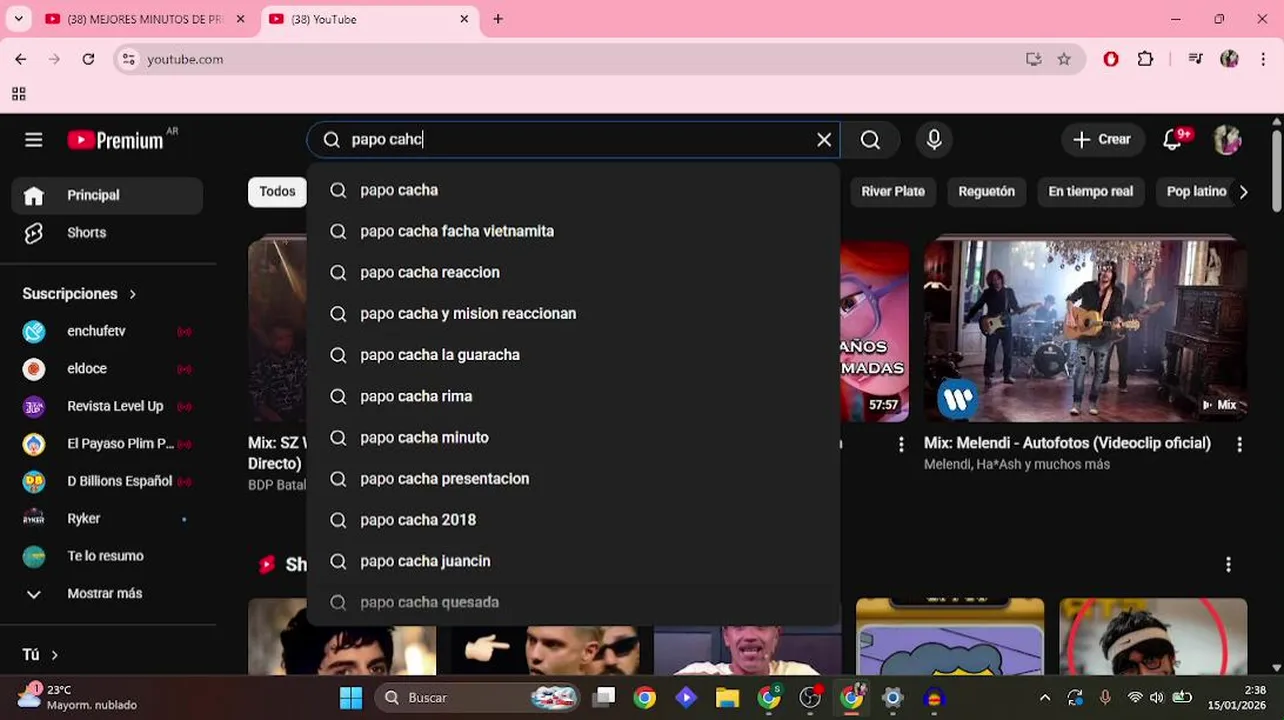The width and height of the screenshot is (1284, 720).
Task: Choose 'papo cacha presentacion' suggestion
Action: (573, 478)
